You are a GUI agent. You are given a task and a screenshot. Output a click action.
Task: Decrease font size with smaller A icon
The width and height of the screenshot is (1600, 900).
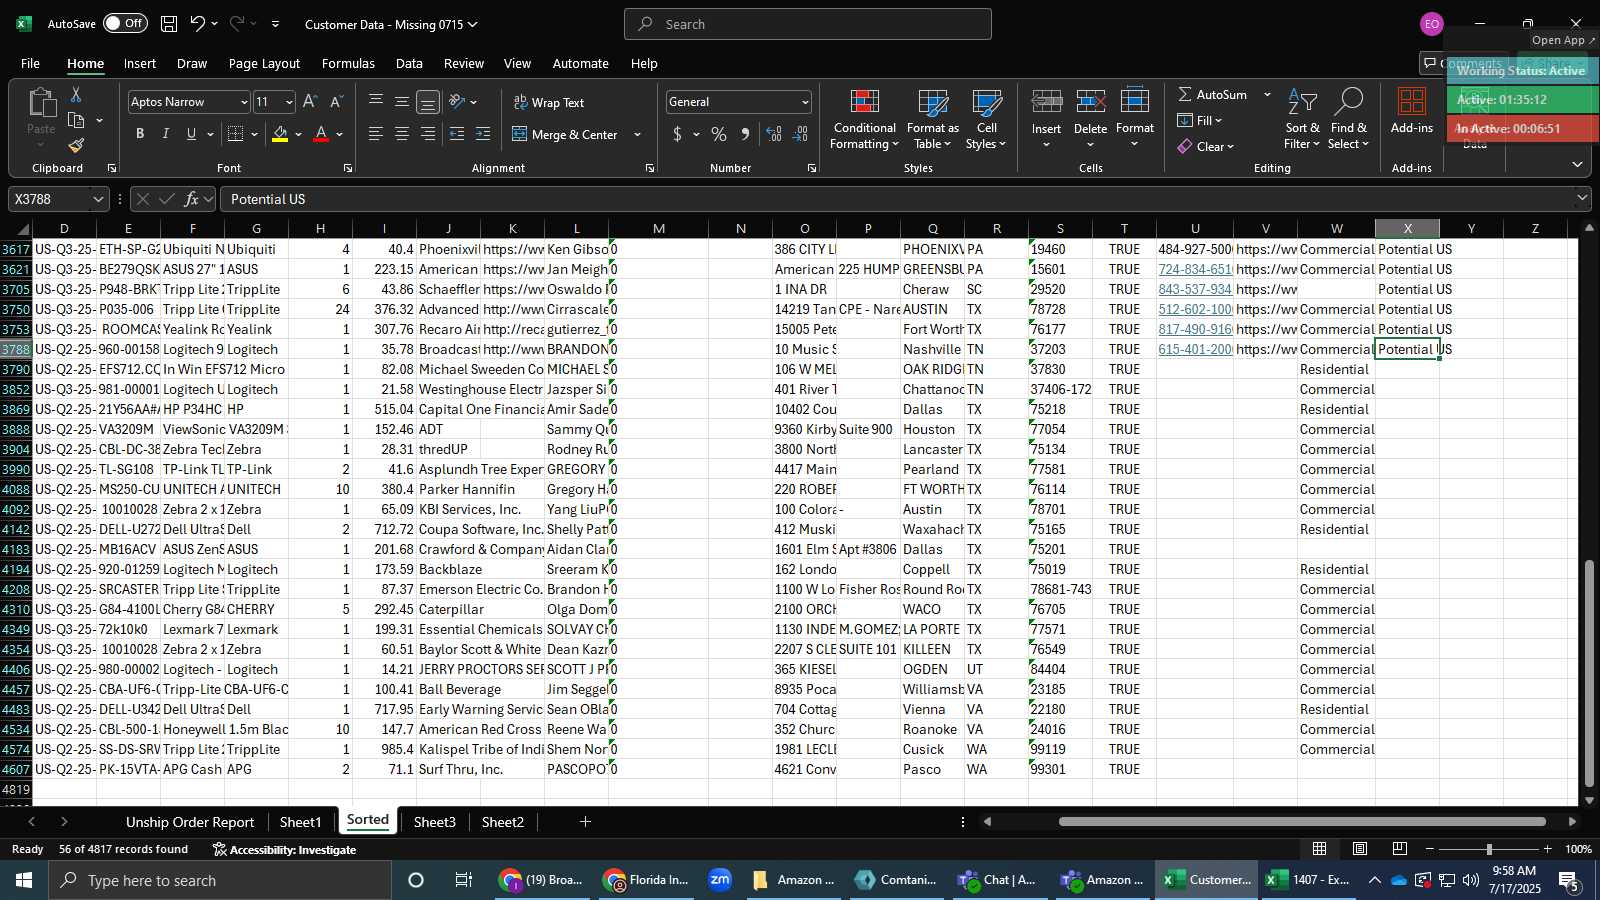click(336, 101)
